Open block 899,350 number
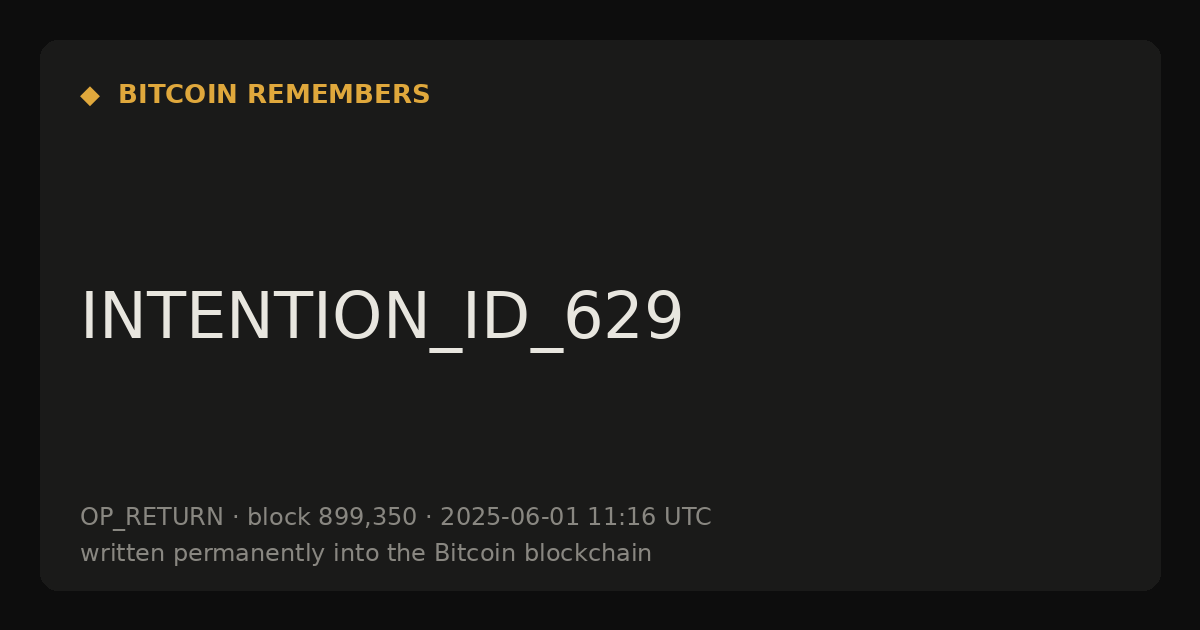 point(367,517)
